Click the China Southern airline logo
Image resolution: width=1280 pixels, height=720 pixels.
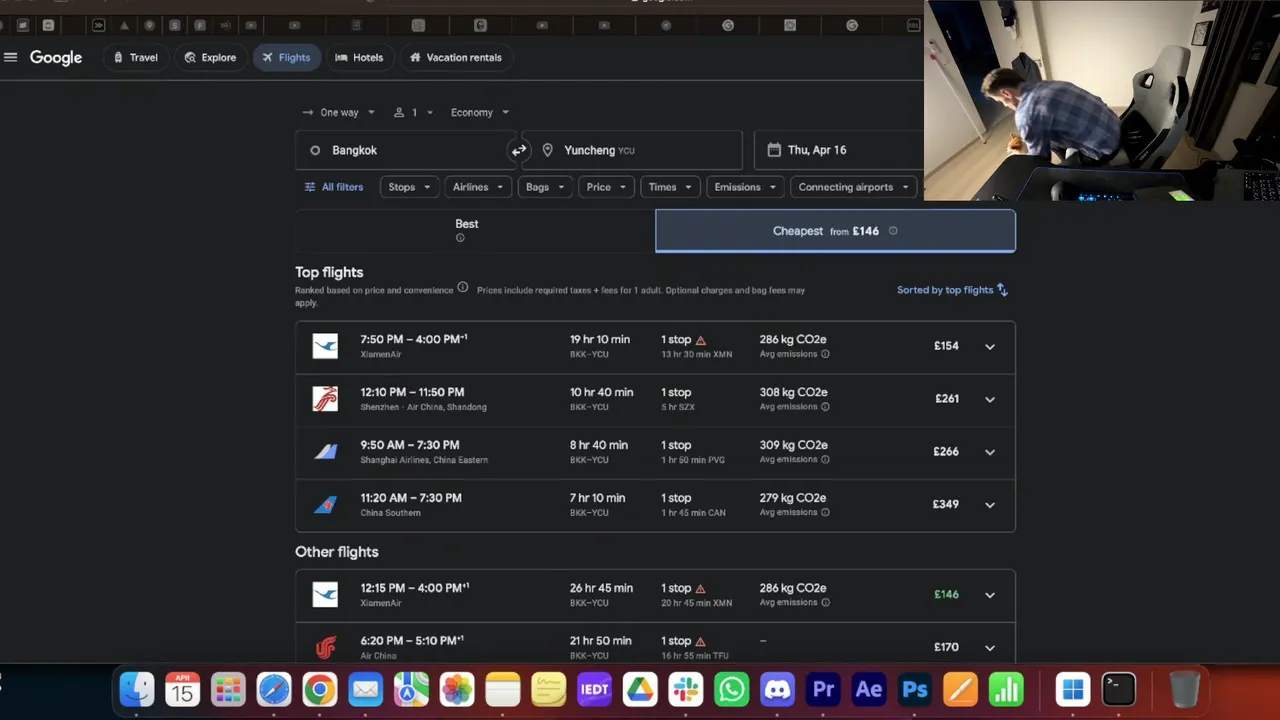[x=325, y=504]
